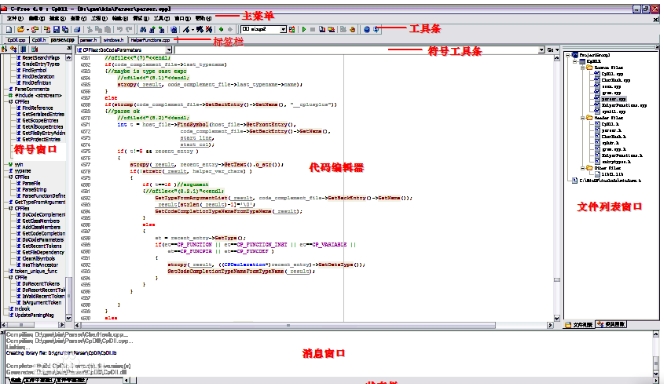Image resolution: width=664 pixels, height=384 pixels.
Task: Click the blue globe toolbar icon
Action: click(x=367, y=30)
